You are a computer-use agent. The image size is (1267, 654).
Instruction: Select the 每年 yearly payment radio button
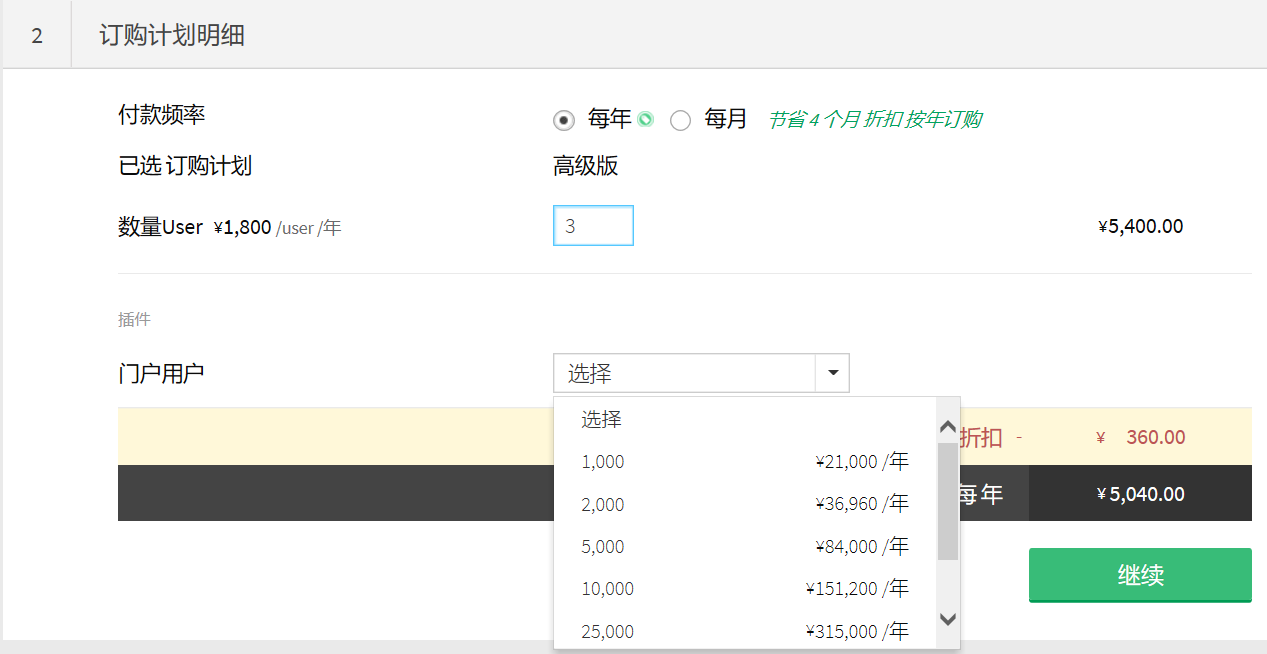(x=564, y=121)
